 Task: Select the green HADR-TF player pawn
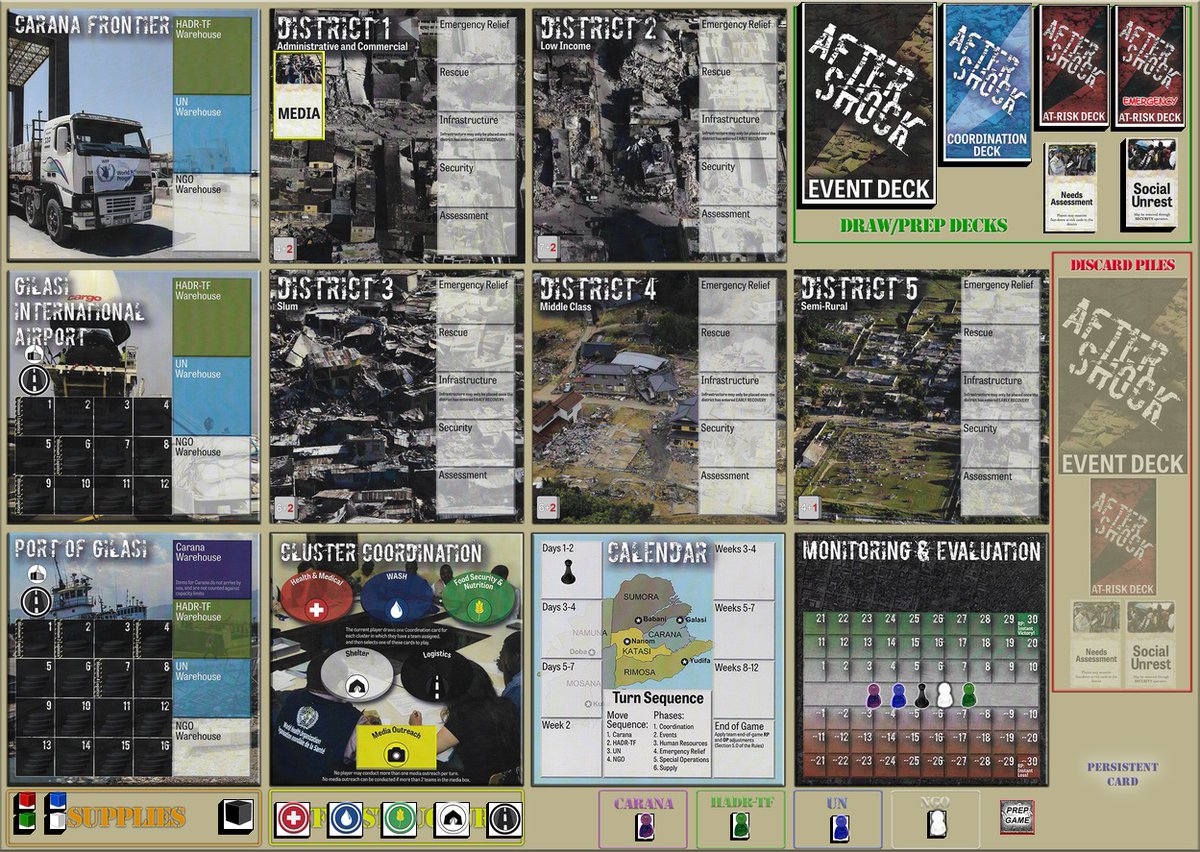coord(740,826)
